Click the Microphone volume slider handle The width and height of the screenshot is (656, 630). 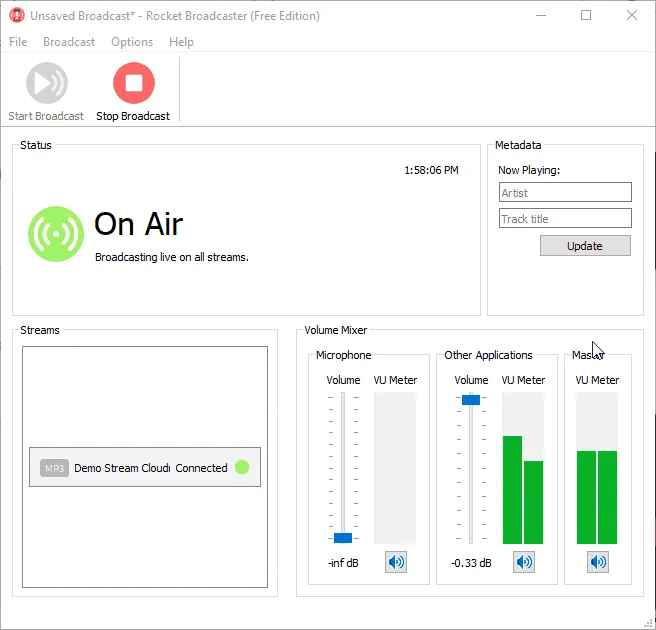click(343, 538)
